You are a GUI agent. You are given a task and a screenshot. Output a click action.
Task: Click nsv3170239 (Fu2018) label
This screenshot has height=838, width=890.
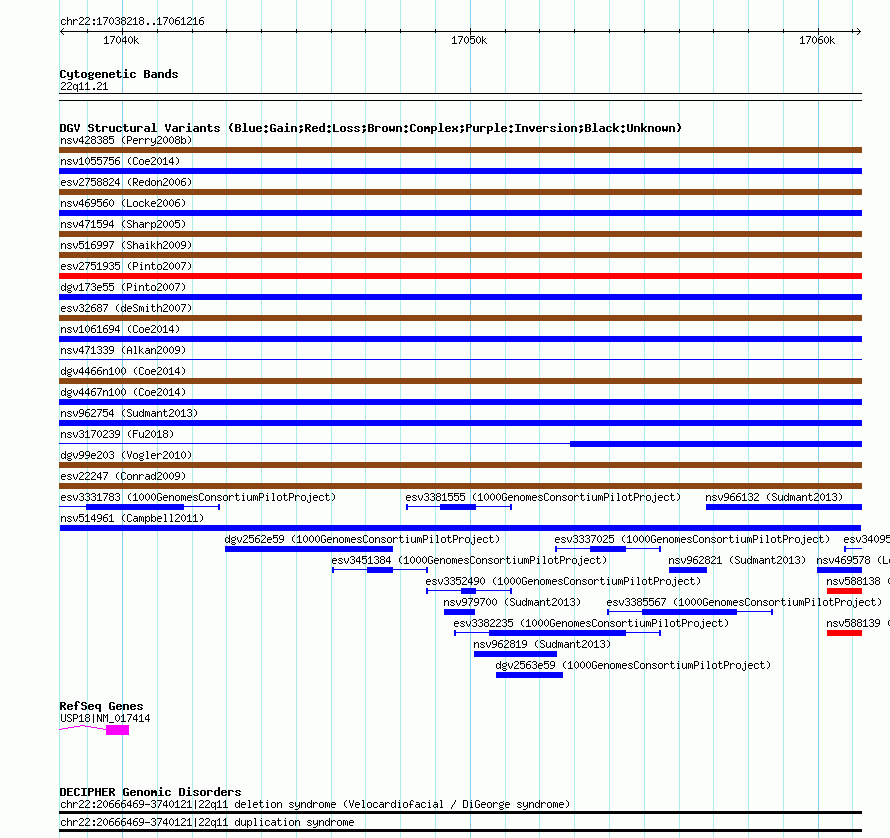coord(117,434)
